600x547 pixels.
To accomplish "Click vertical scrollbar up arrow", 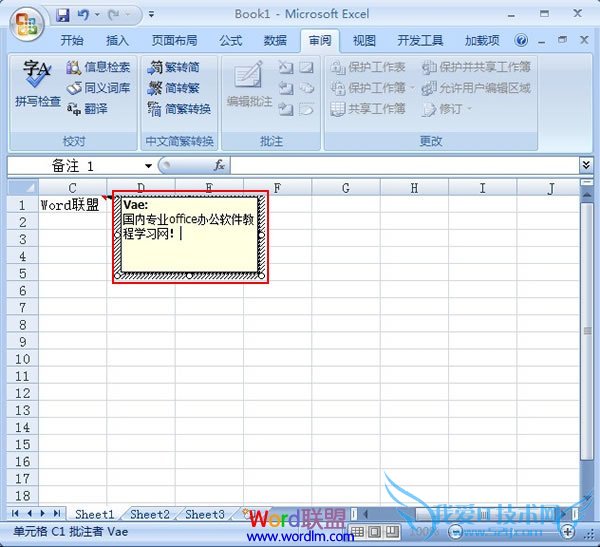I will tap(587, 195).
